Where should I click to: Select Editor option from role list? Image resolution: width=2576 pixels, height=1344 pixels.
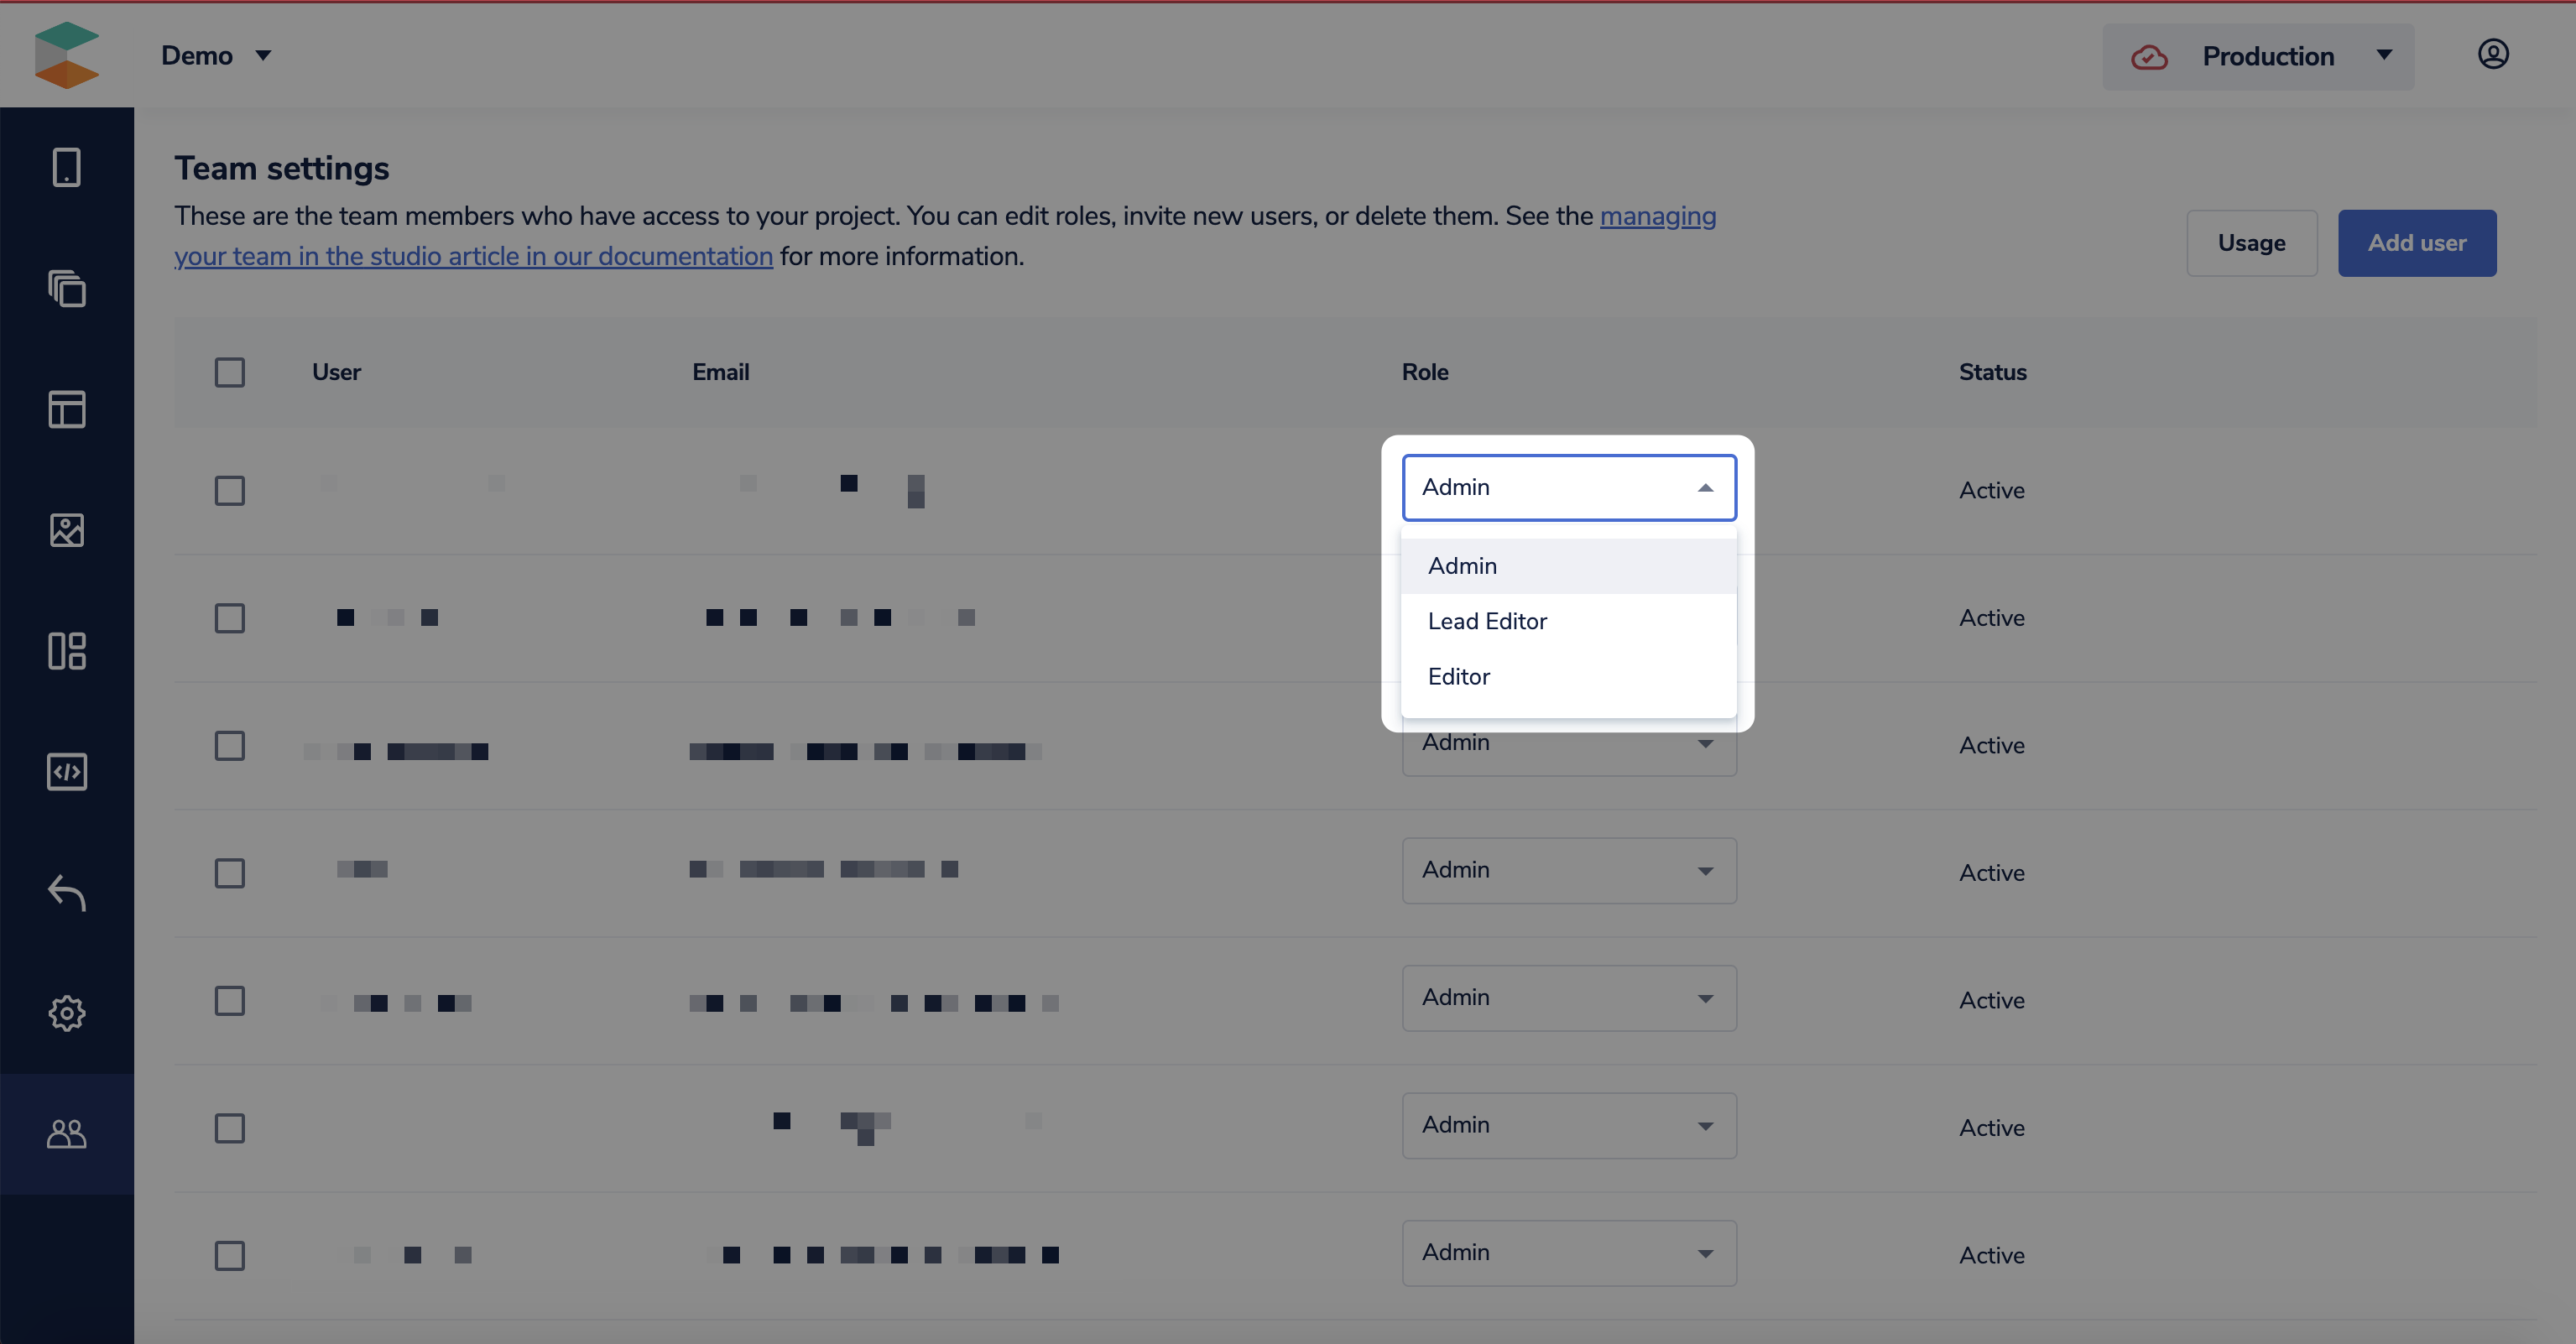(1458, 677)
